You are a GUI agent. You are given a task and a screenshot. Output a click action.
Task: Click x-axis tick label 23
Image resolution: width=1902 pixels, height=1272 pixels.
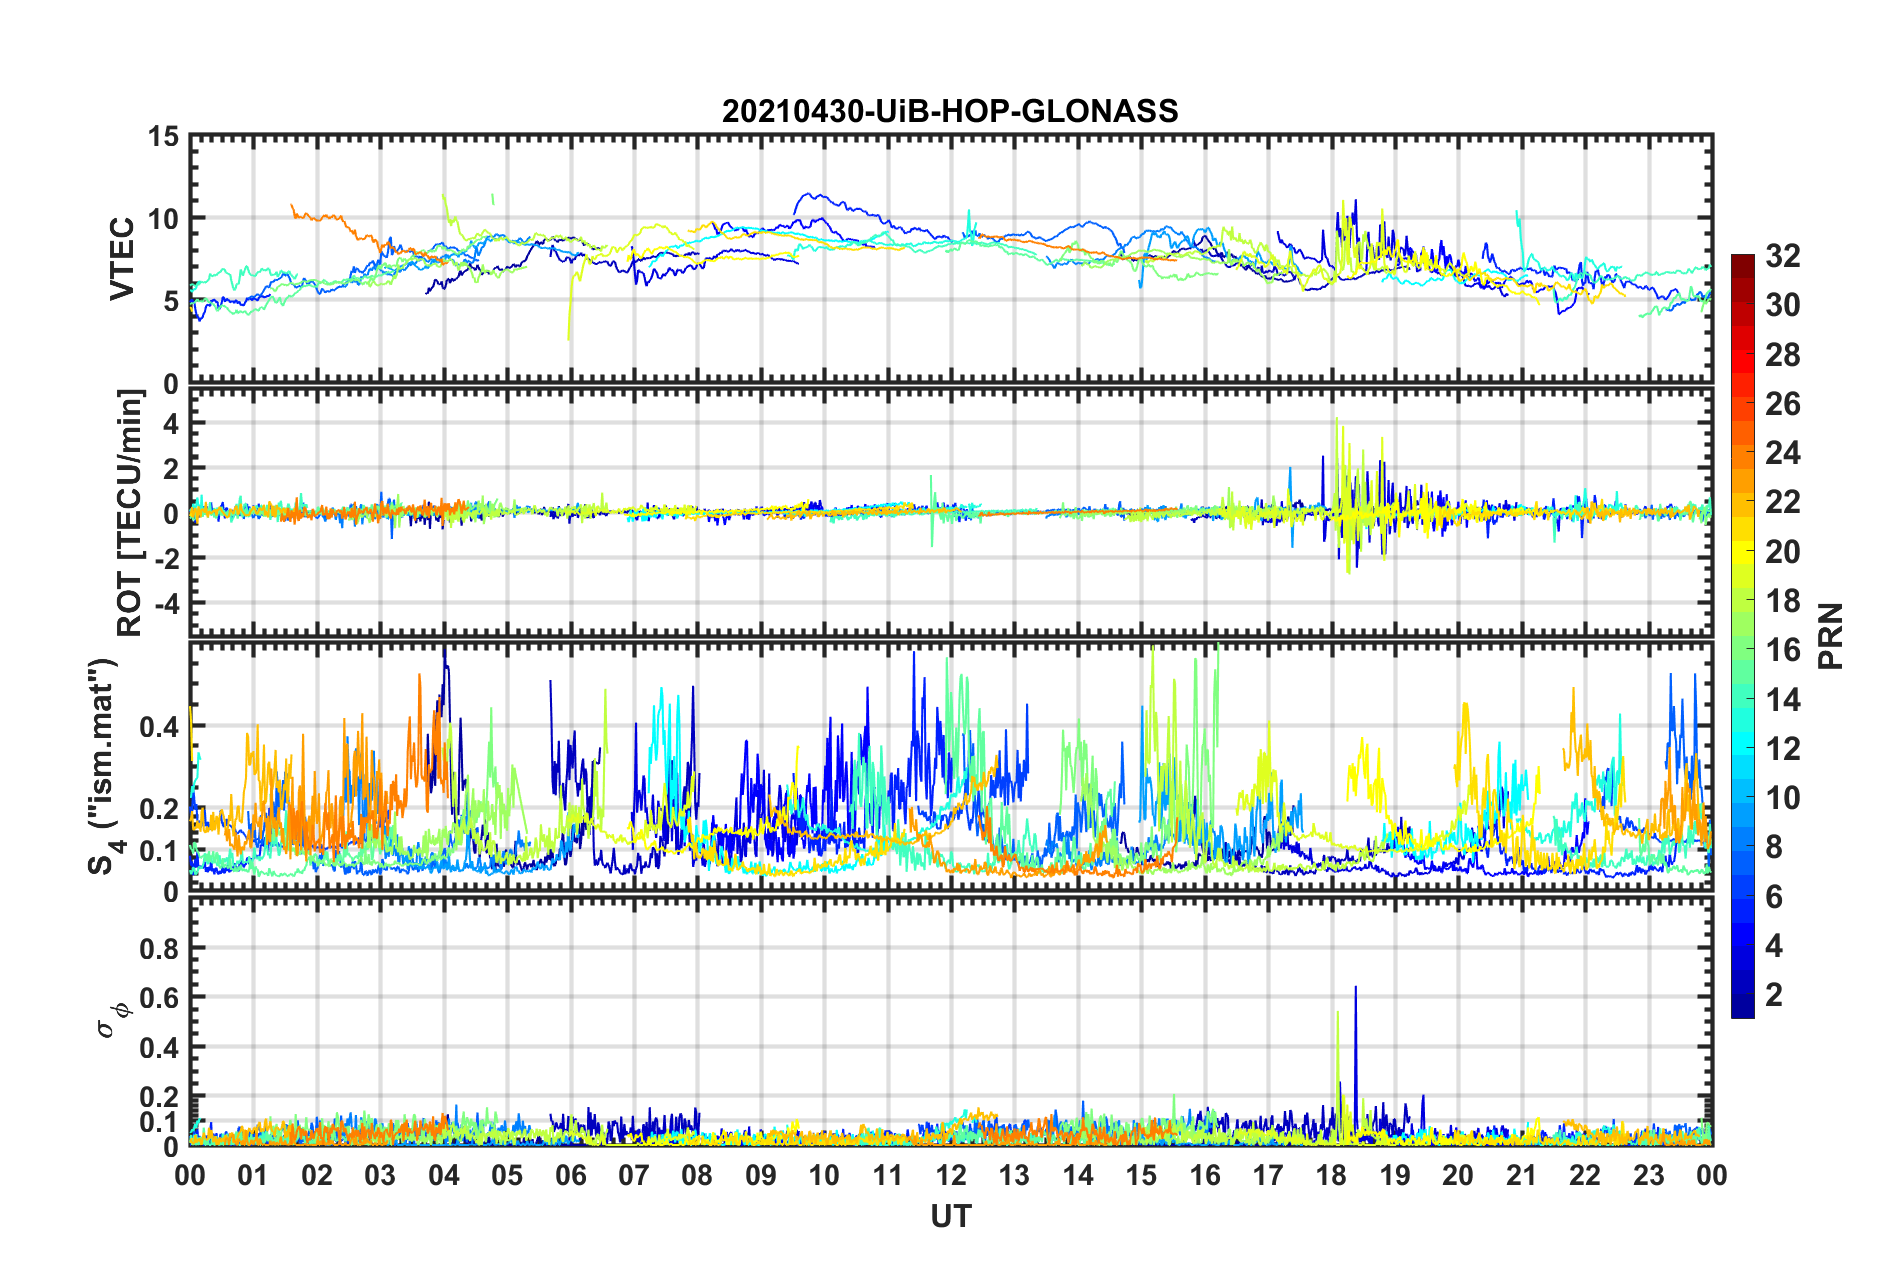coord(1649,1175)
